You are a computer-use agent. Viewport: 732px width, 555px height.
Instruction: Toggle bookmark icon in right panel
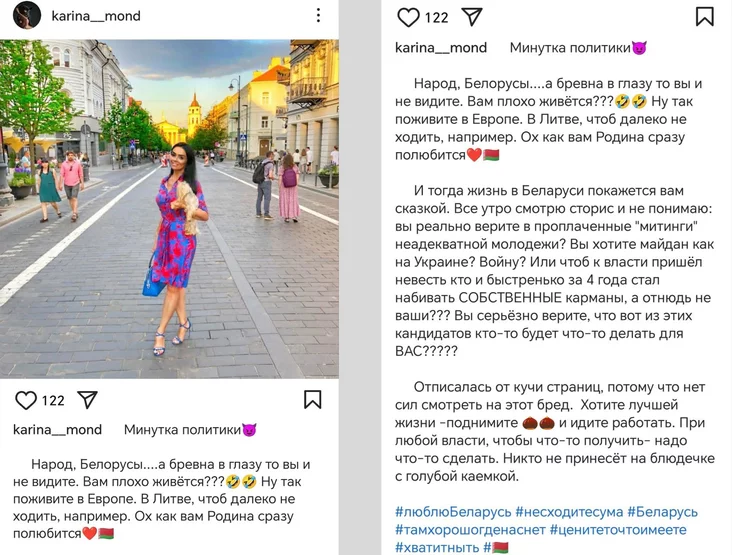[x=704, y=16]
